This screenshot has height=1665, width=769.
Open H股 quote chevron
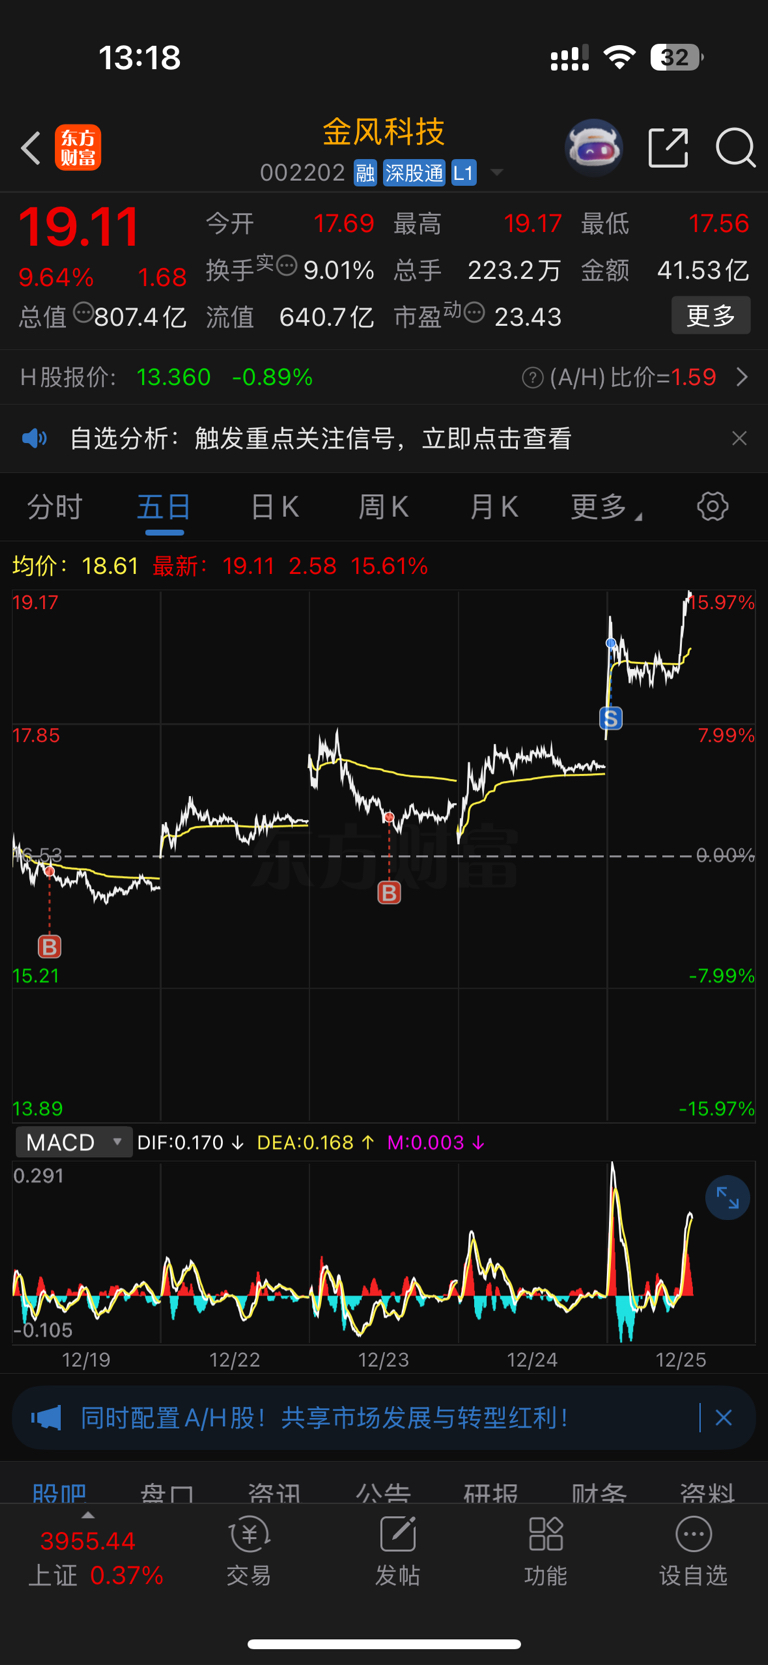pos(742,377)
